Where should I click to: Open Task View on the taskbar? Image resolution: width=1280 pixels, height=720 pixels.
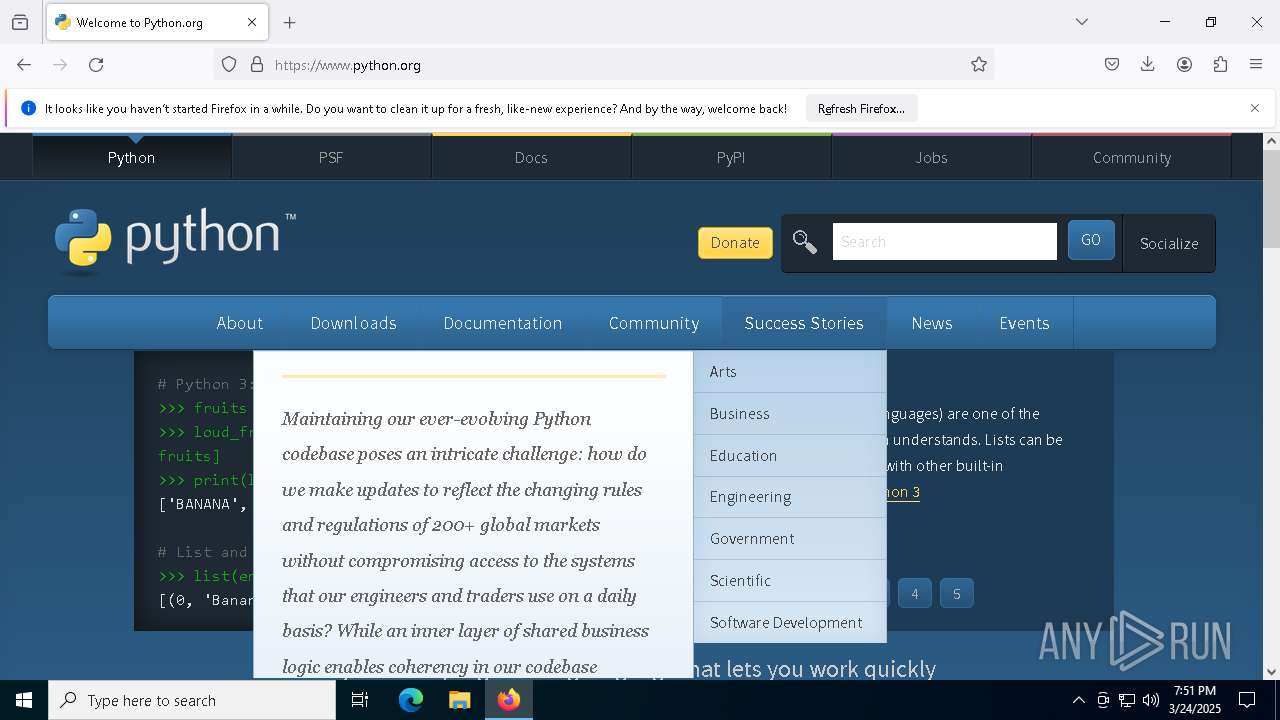[x=360, y=700]
